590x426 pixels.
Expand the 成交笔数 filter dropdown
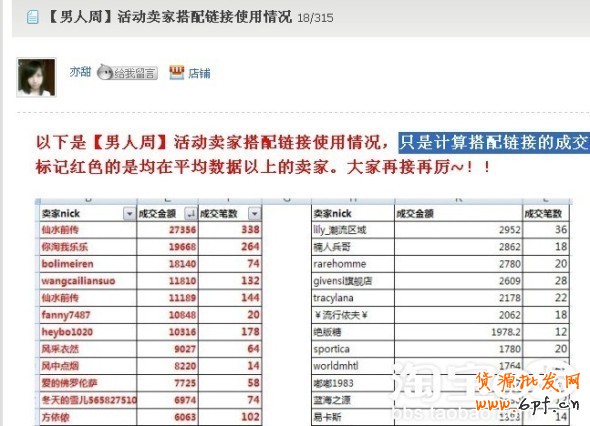coord(254,214)
